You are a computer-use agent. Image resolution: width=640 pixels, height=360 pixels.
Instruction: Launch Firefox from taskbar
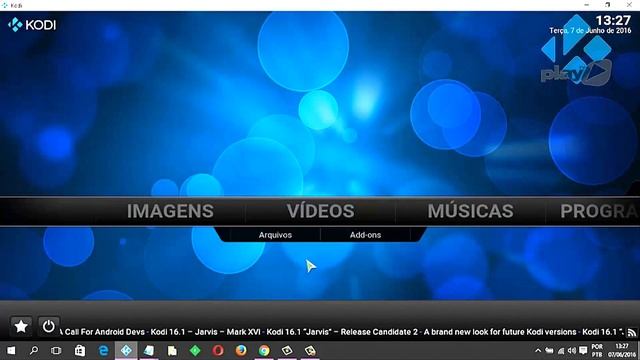tap(241, 351)
